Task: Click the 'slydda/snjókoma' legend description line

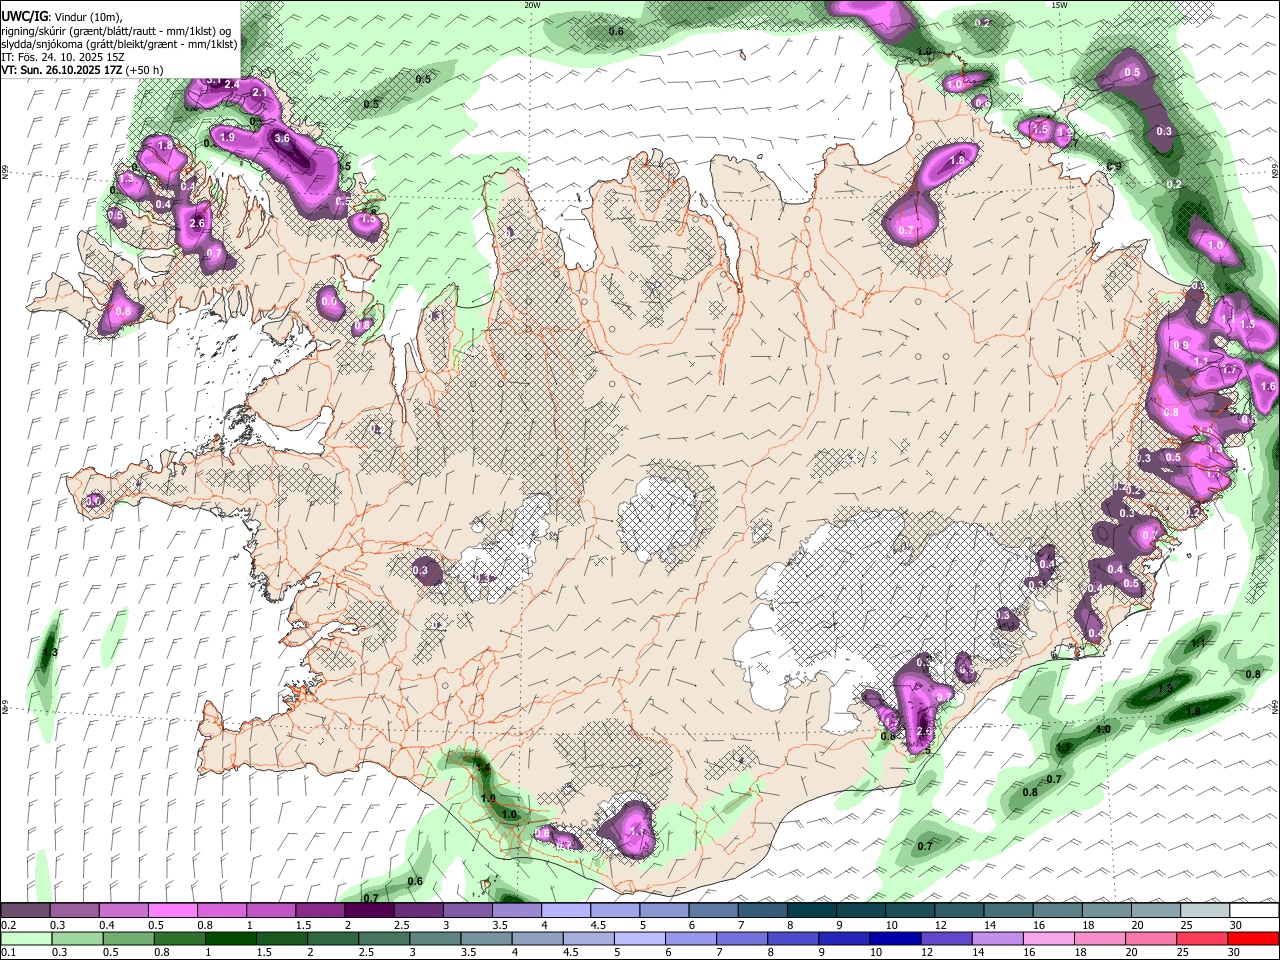Action: [x=119, y=44]
